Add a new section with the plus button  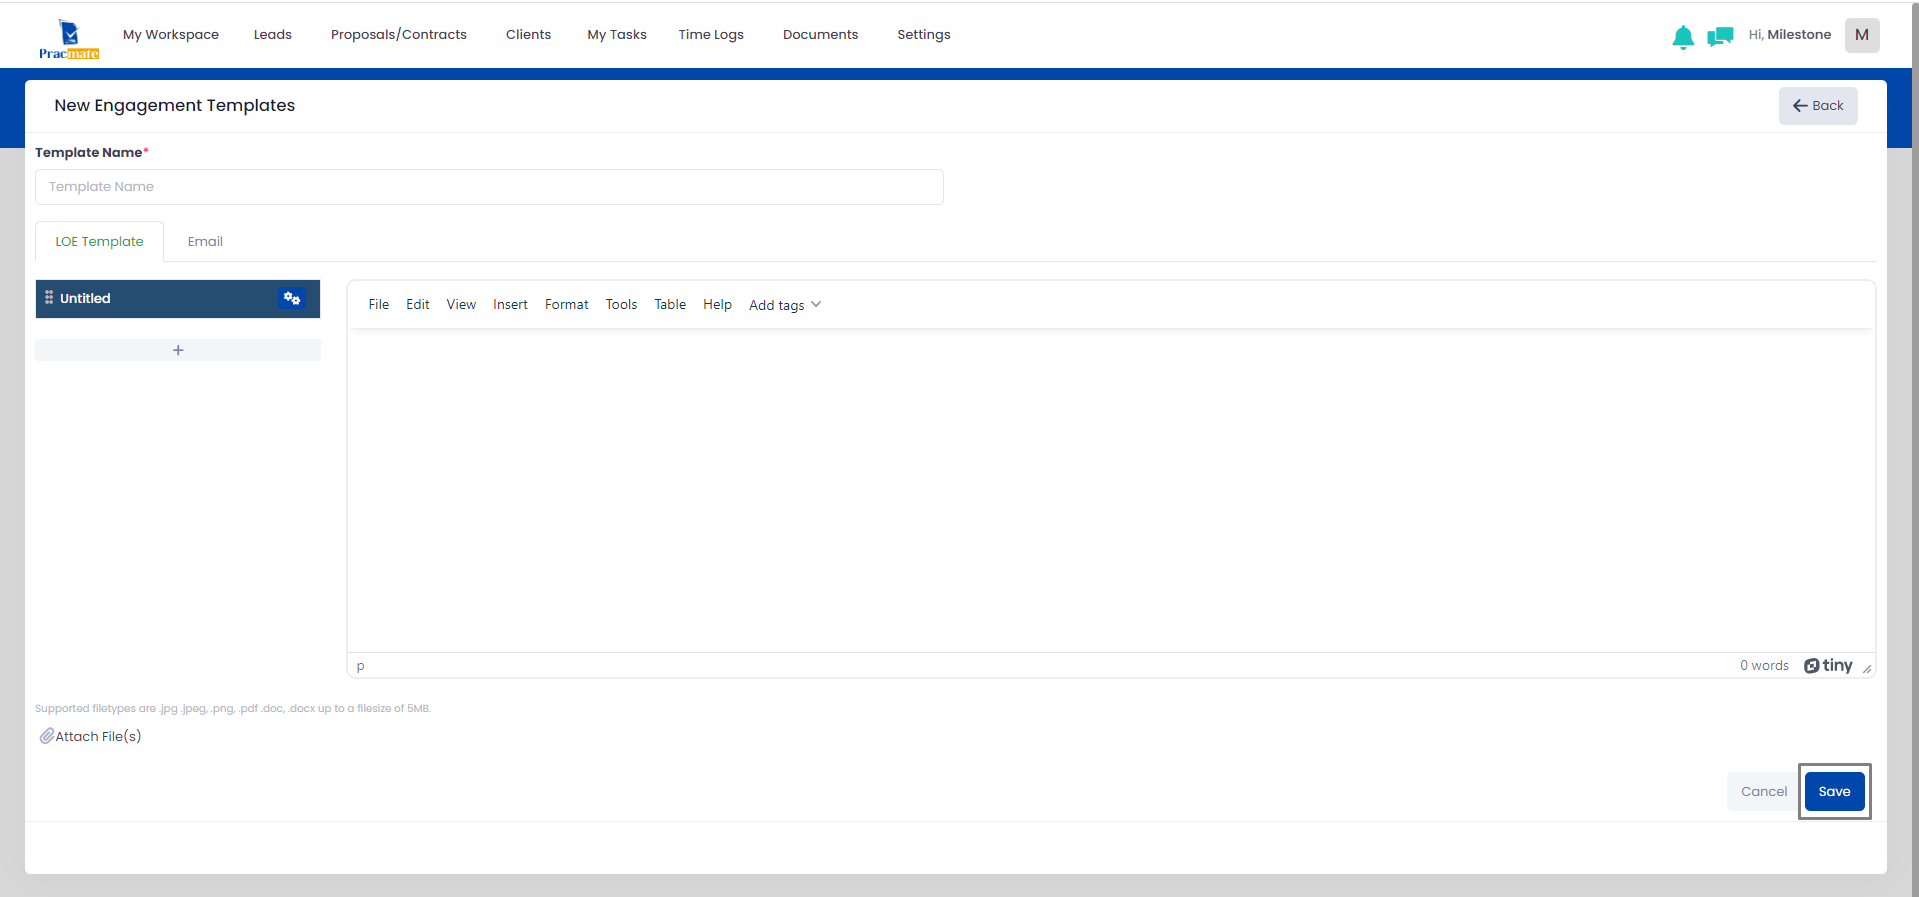178,350
